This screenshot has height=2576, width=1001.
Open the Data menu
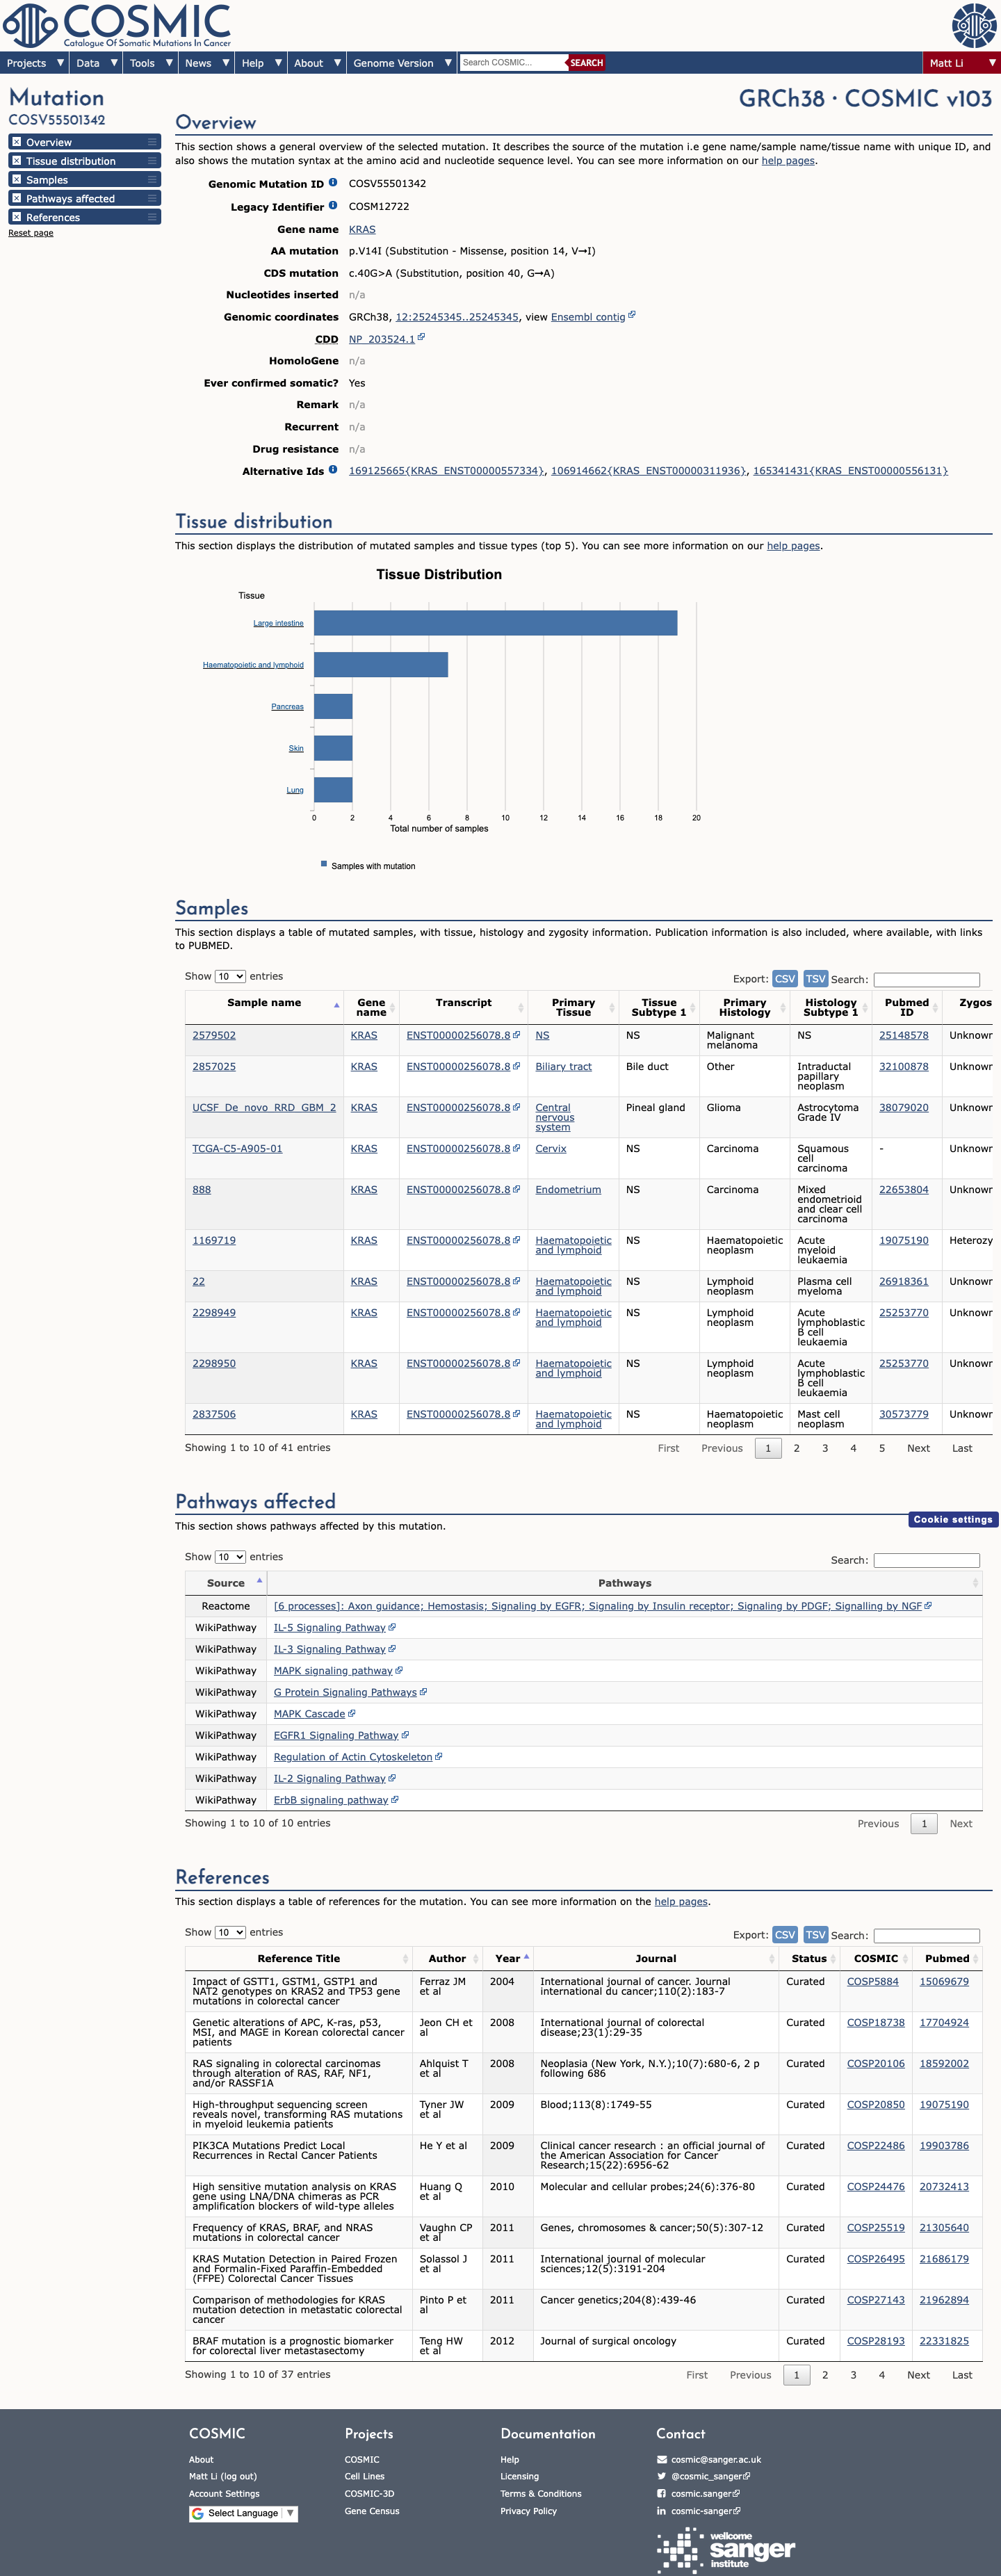pos(97,63)
